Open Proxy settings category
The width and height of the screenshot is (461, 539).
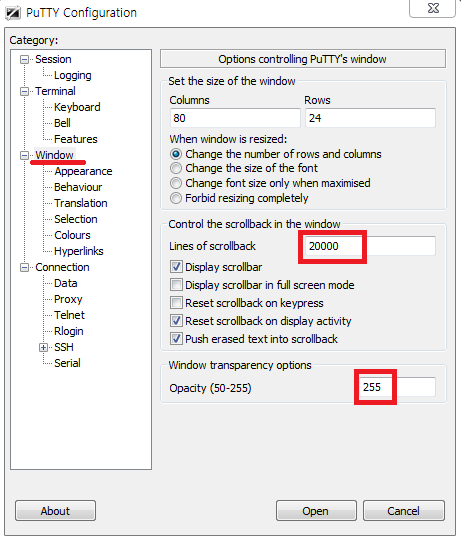click(68, 299)
